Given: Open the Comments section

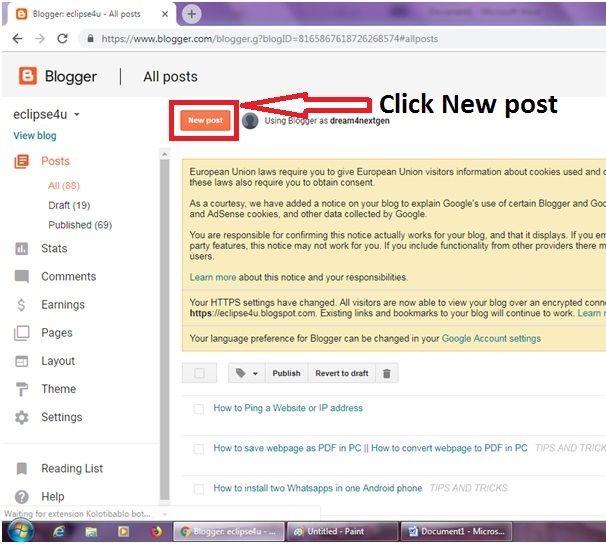Looking at the screenshot, I should 69,277.
